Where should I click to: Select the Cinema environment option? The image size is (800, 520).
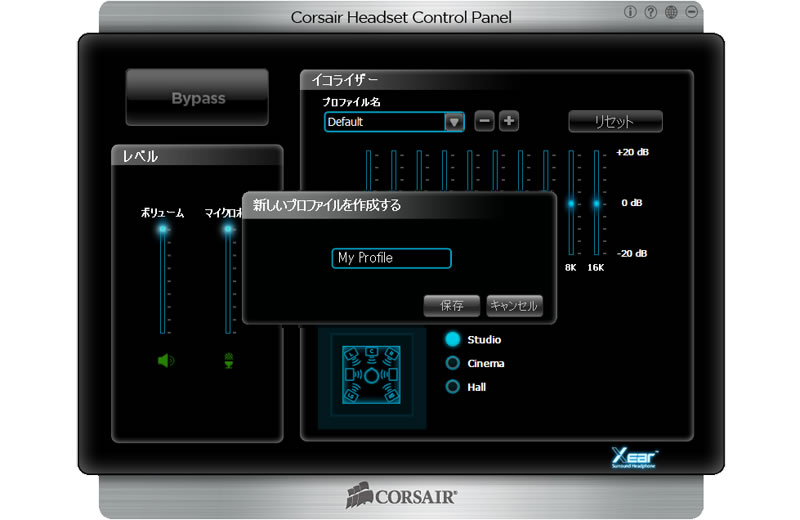[x=474, y=363]
